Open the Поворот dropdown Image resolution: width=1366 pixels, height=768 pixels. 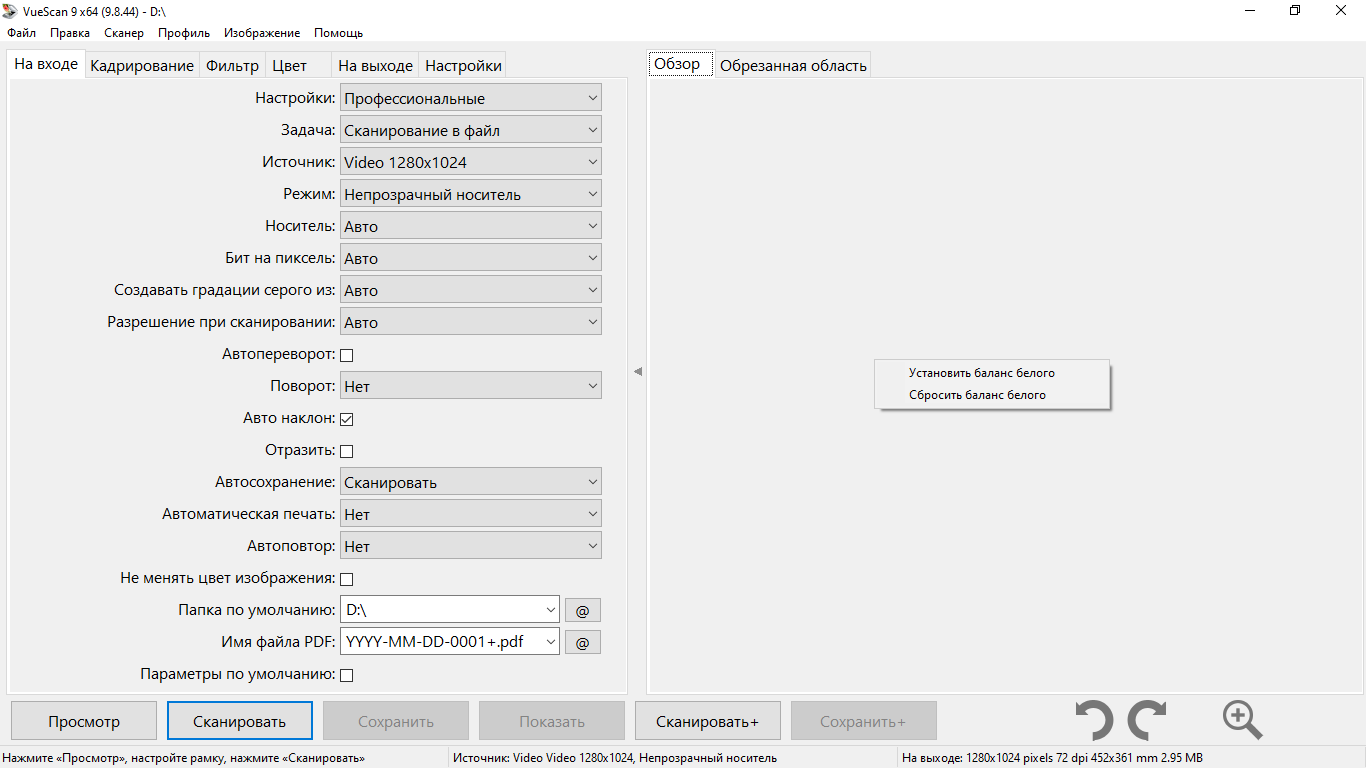pos(471,386)
